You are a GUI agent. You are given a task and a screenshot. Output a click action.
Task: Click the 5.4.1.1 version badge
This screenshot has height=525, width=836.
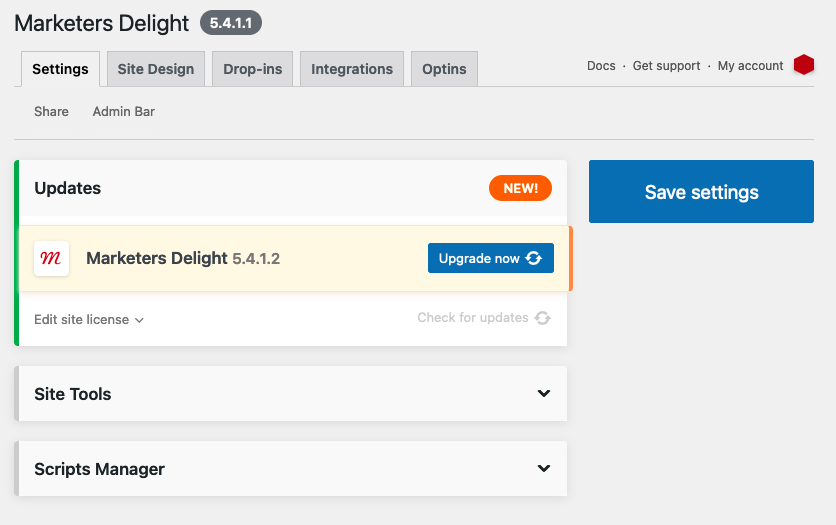231,23
